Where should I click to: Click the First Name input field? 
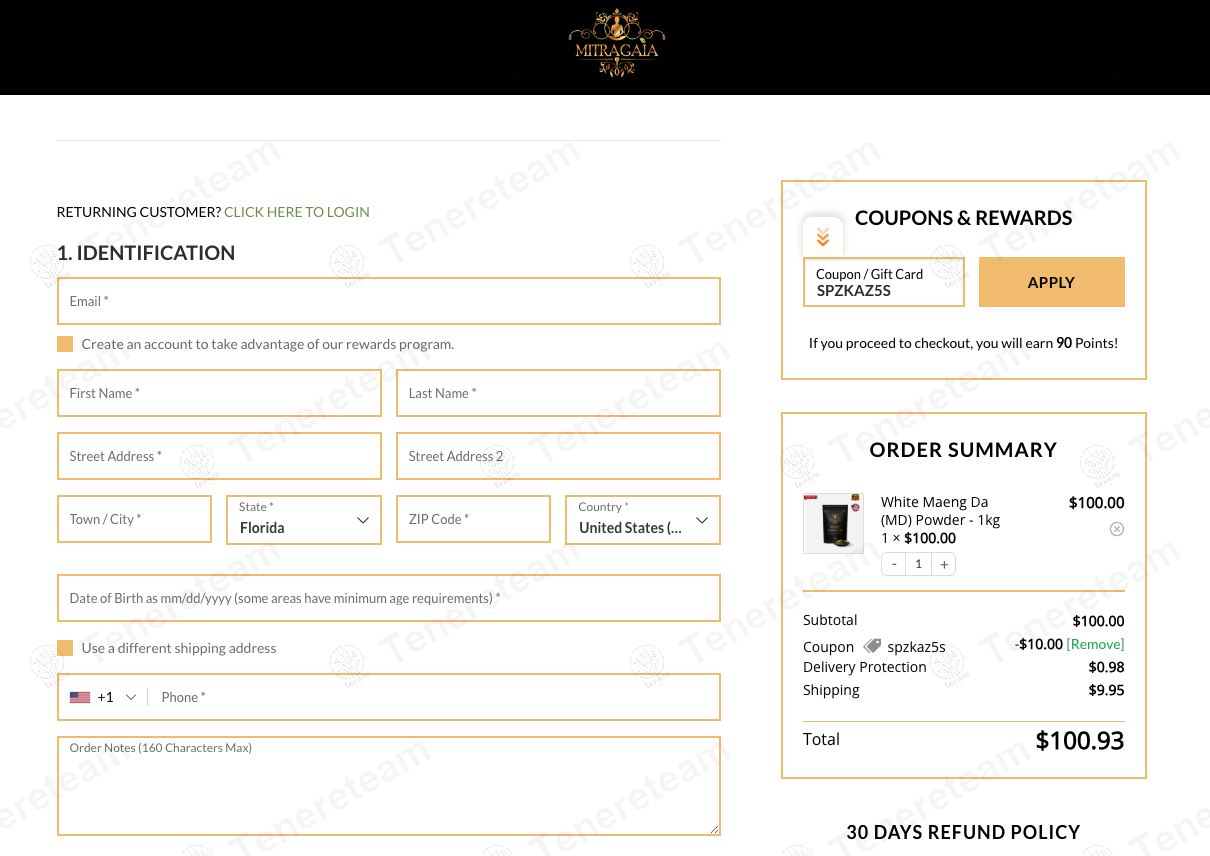click(x=219, y=393)
